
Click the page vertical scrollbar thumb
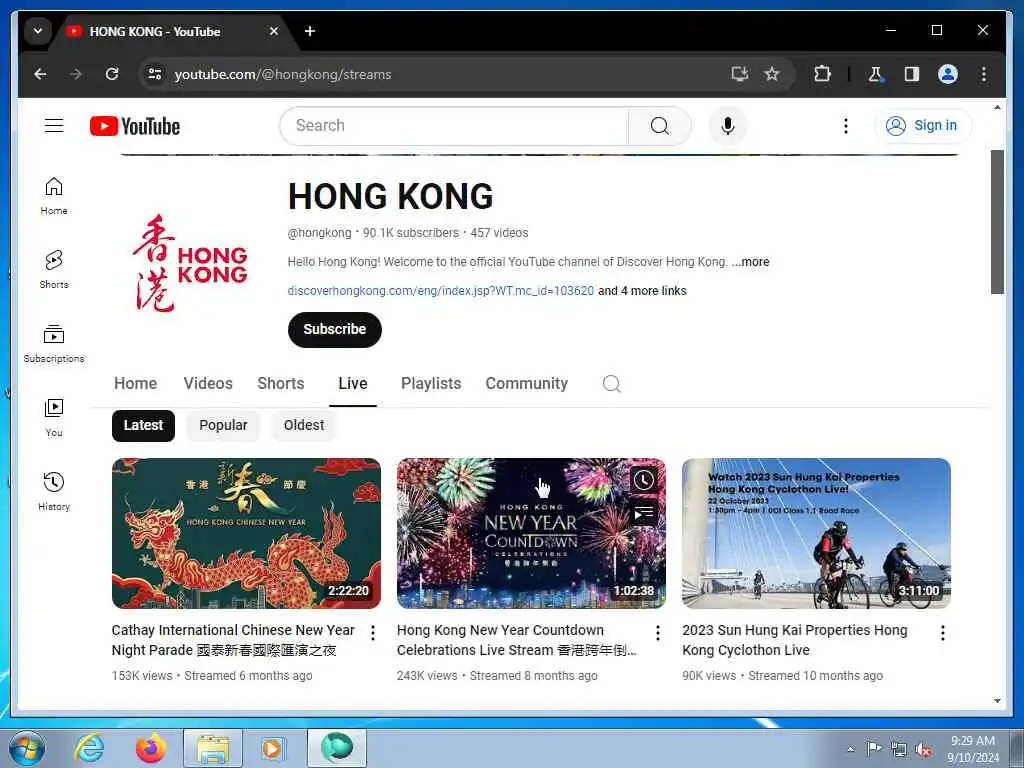pos(997,222)
